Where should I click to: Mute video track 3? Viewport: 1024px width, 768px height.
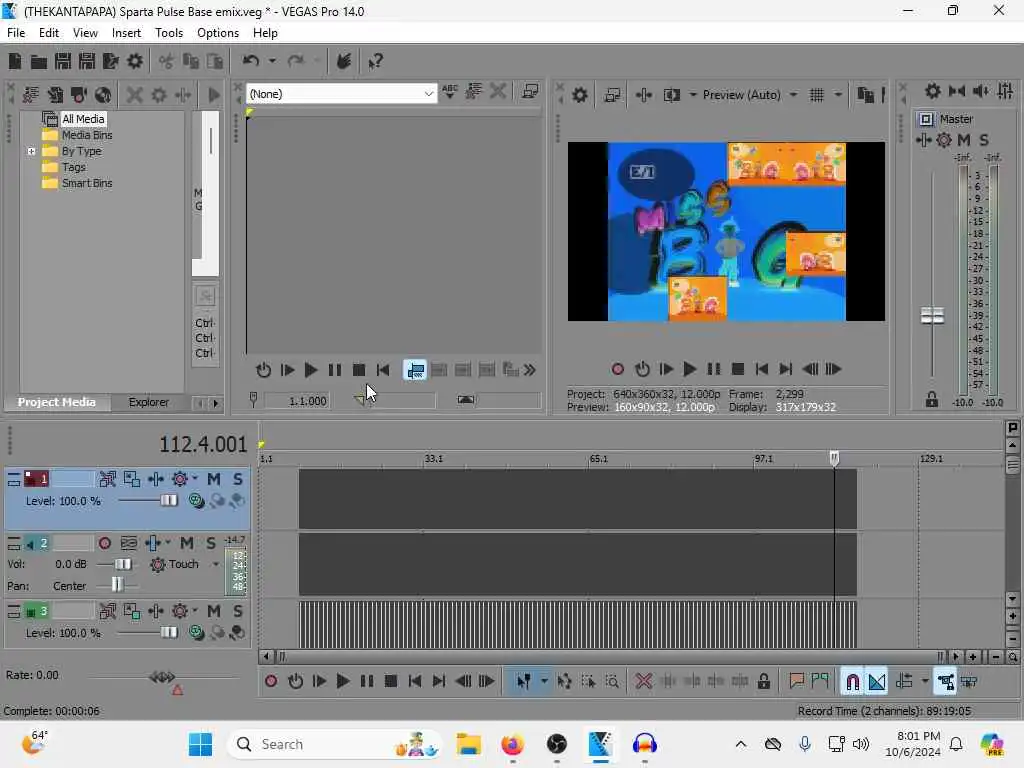214,611
